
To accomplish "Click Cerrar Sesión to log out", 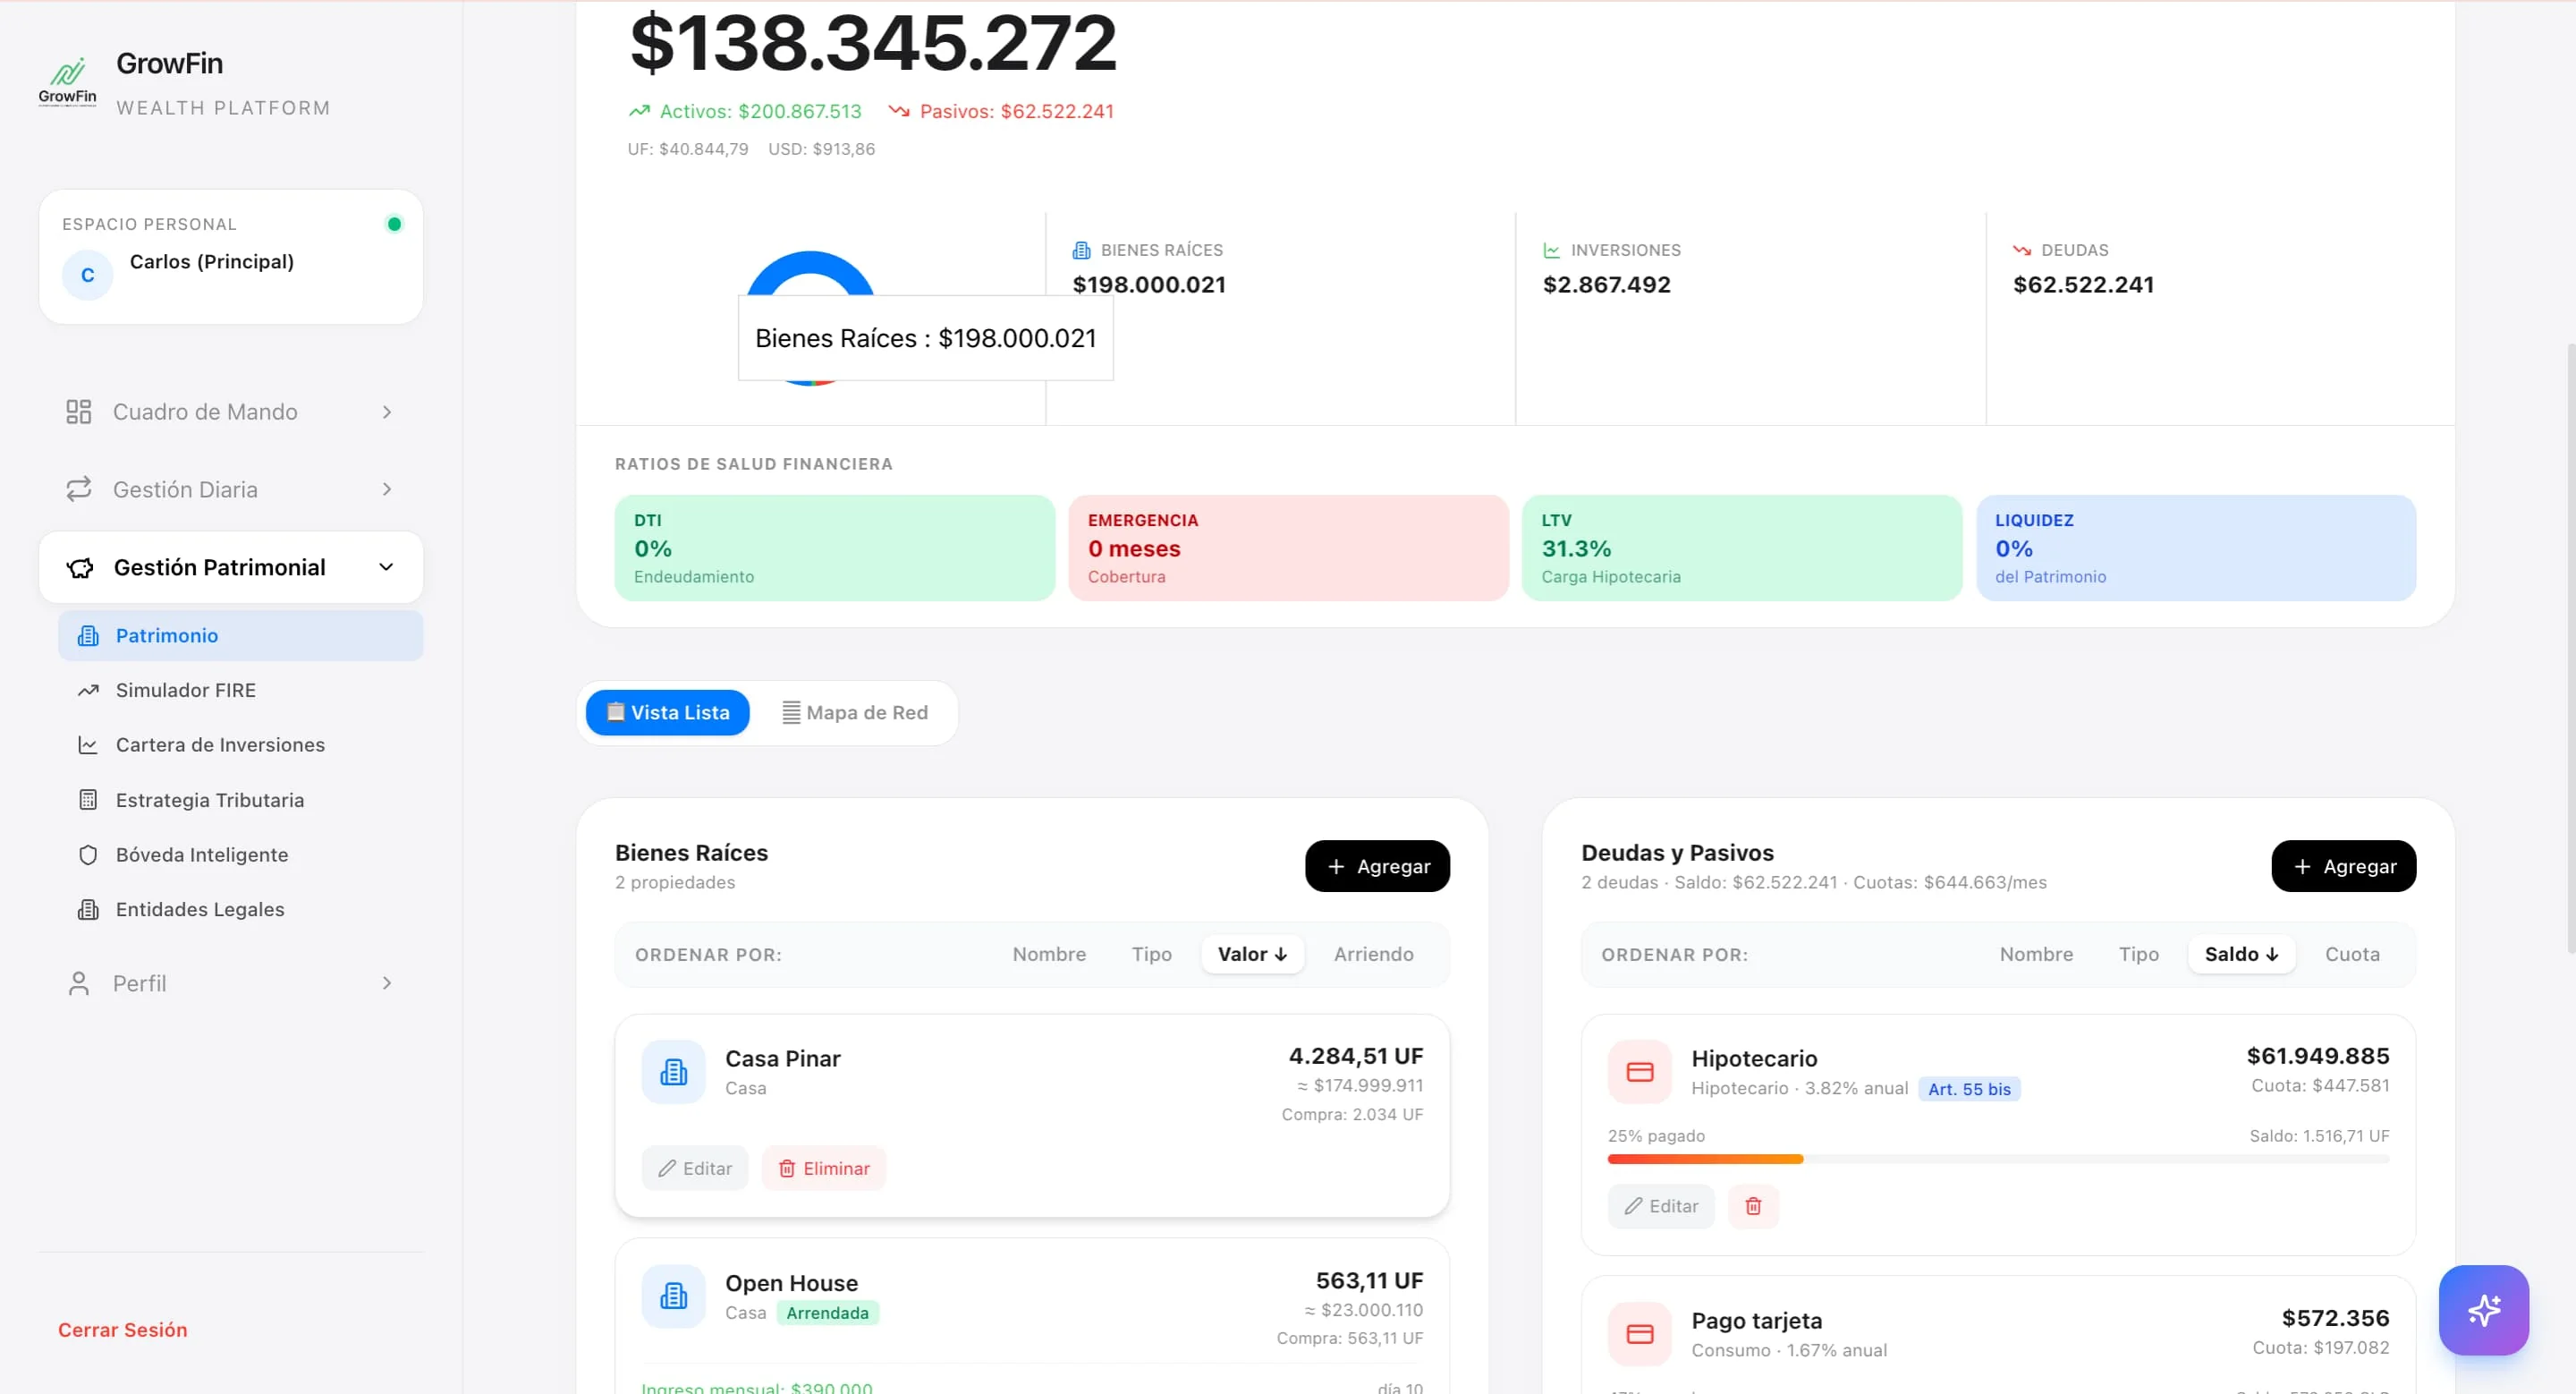I will pyautogui.click(x=123, y=1330).
